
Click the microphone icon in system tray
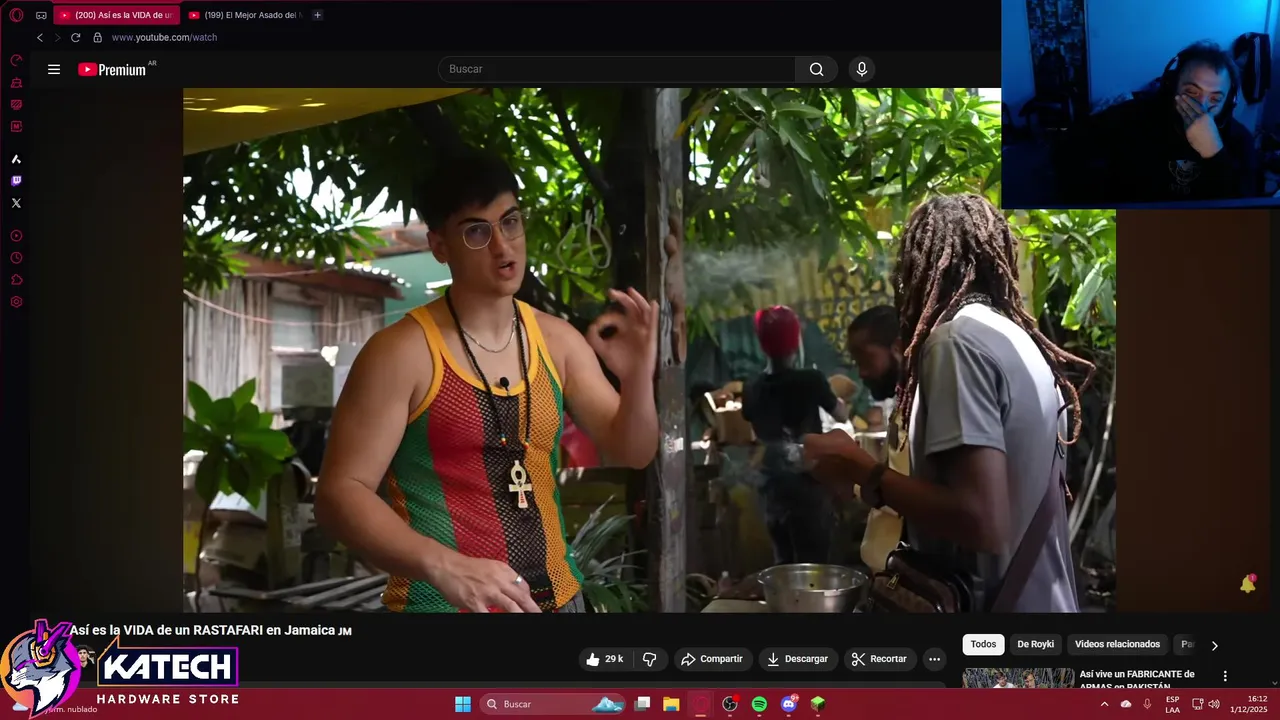[x=1147, y=704]
